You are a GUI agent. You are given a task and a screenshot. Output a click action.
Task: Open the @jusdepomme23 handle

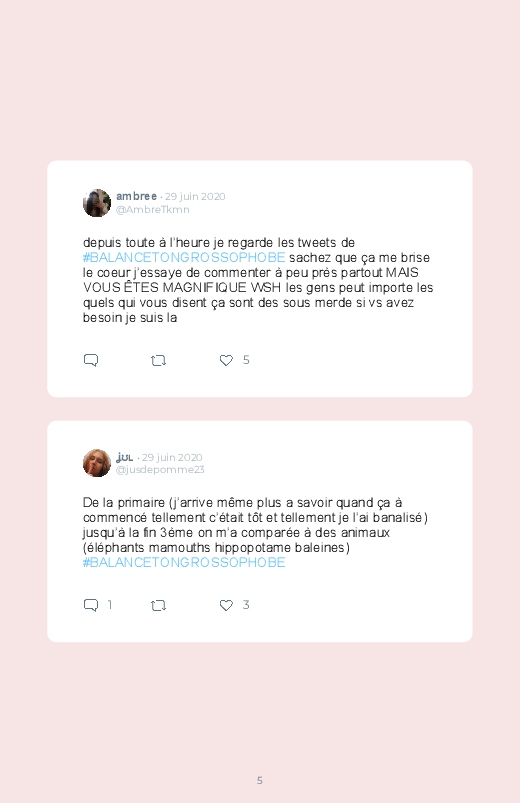[160, 470]
